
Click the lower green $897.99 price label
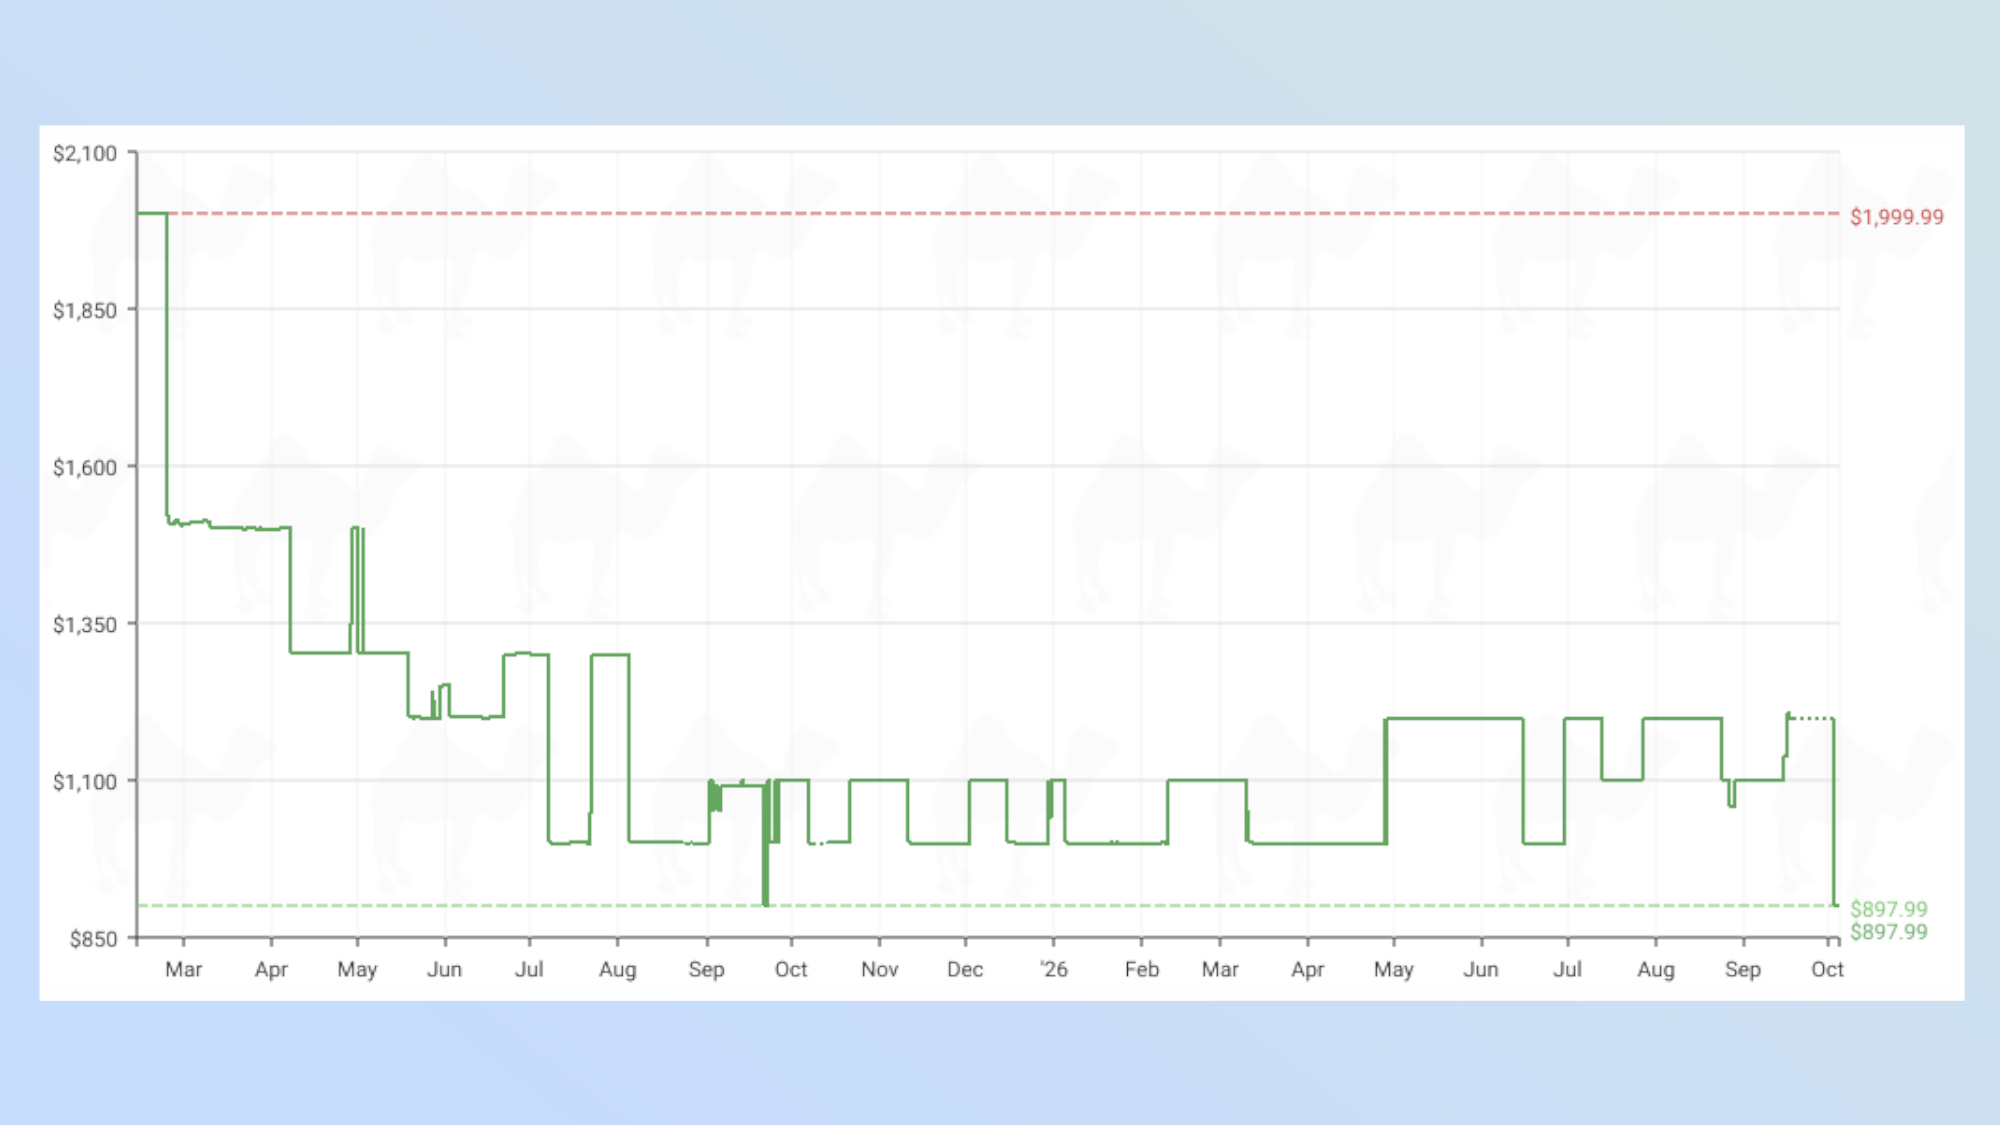click(x=1888, y=932)
